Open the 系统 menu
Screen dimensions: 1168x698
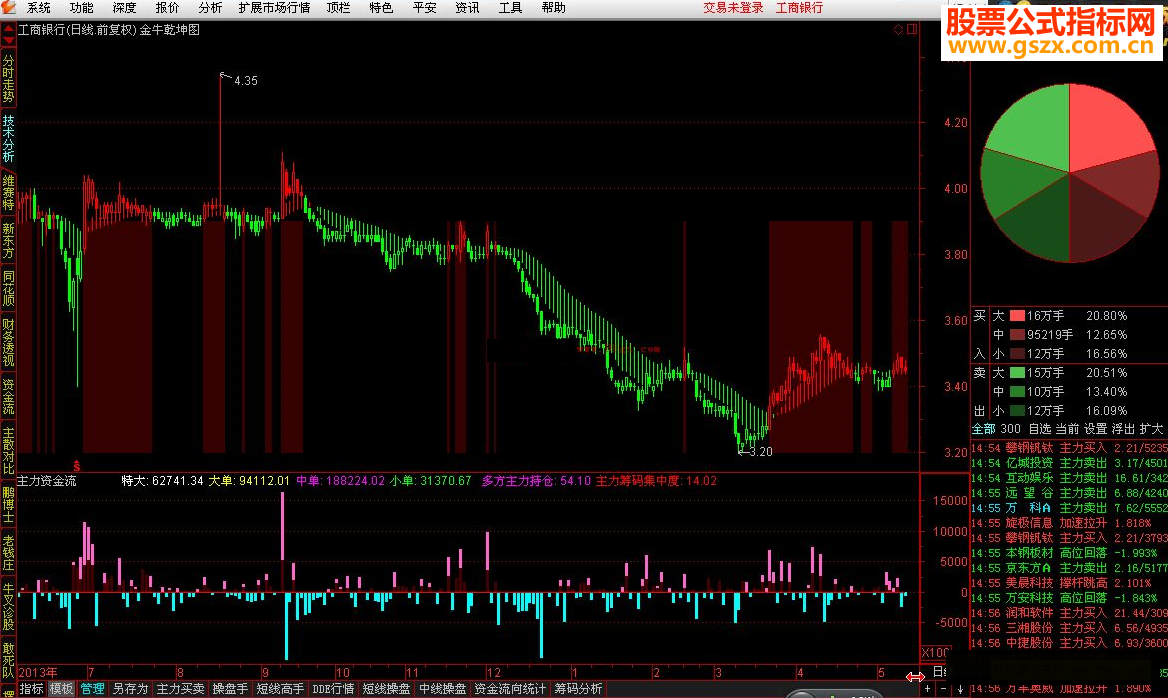(39, 7)
